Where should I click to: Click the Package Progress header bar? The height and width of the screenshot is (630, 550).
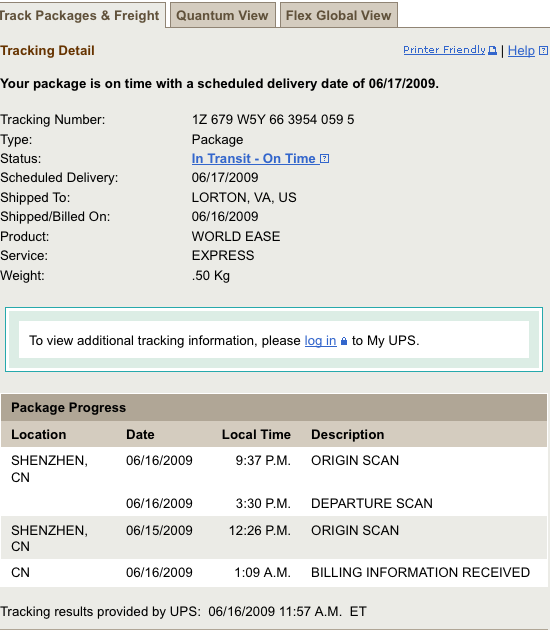pyautogui.click(x=274, y=407)
